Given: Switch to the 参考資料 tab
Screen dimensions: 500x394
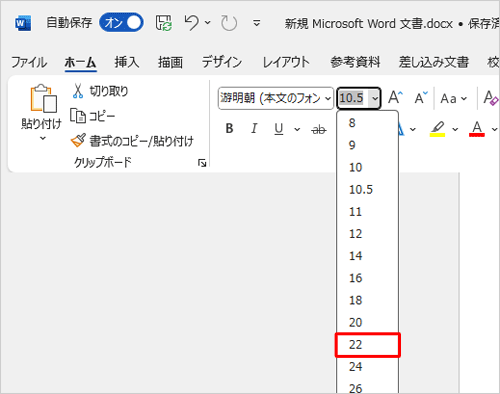Looking at the screenshot, I should coord(355,62).
